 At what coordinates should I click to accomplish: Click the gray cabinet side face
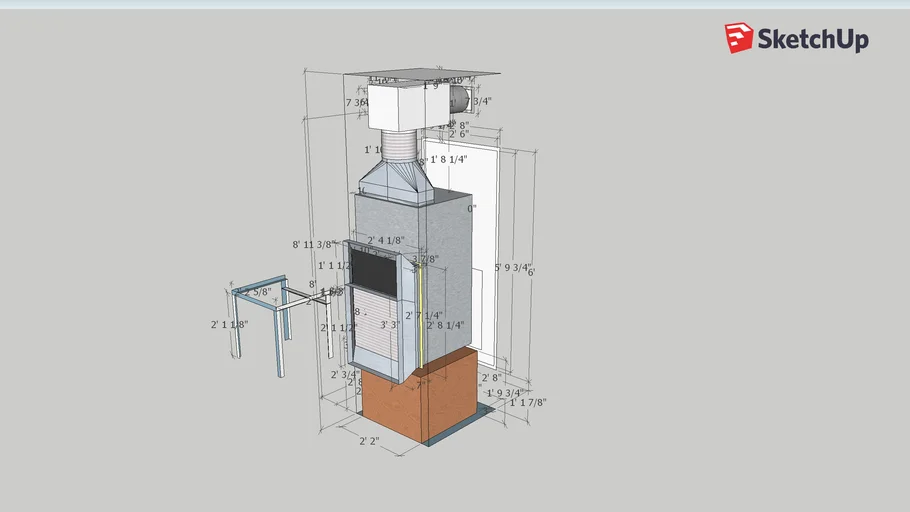(449, 279)
